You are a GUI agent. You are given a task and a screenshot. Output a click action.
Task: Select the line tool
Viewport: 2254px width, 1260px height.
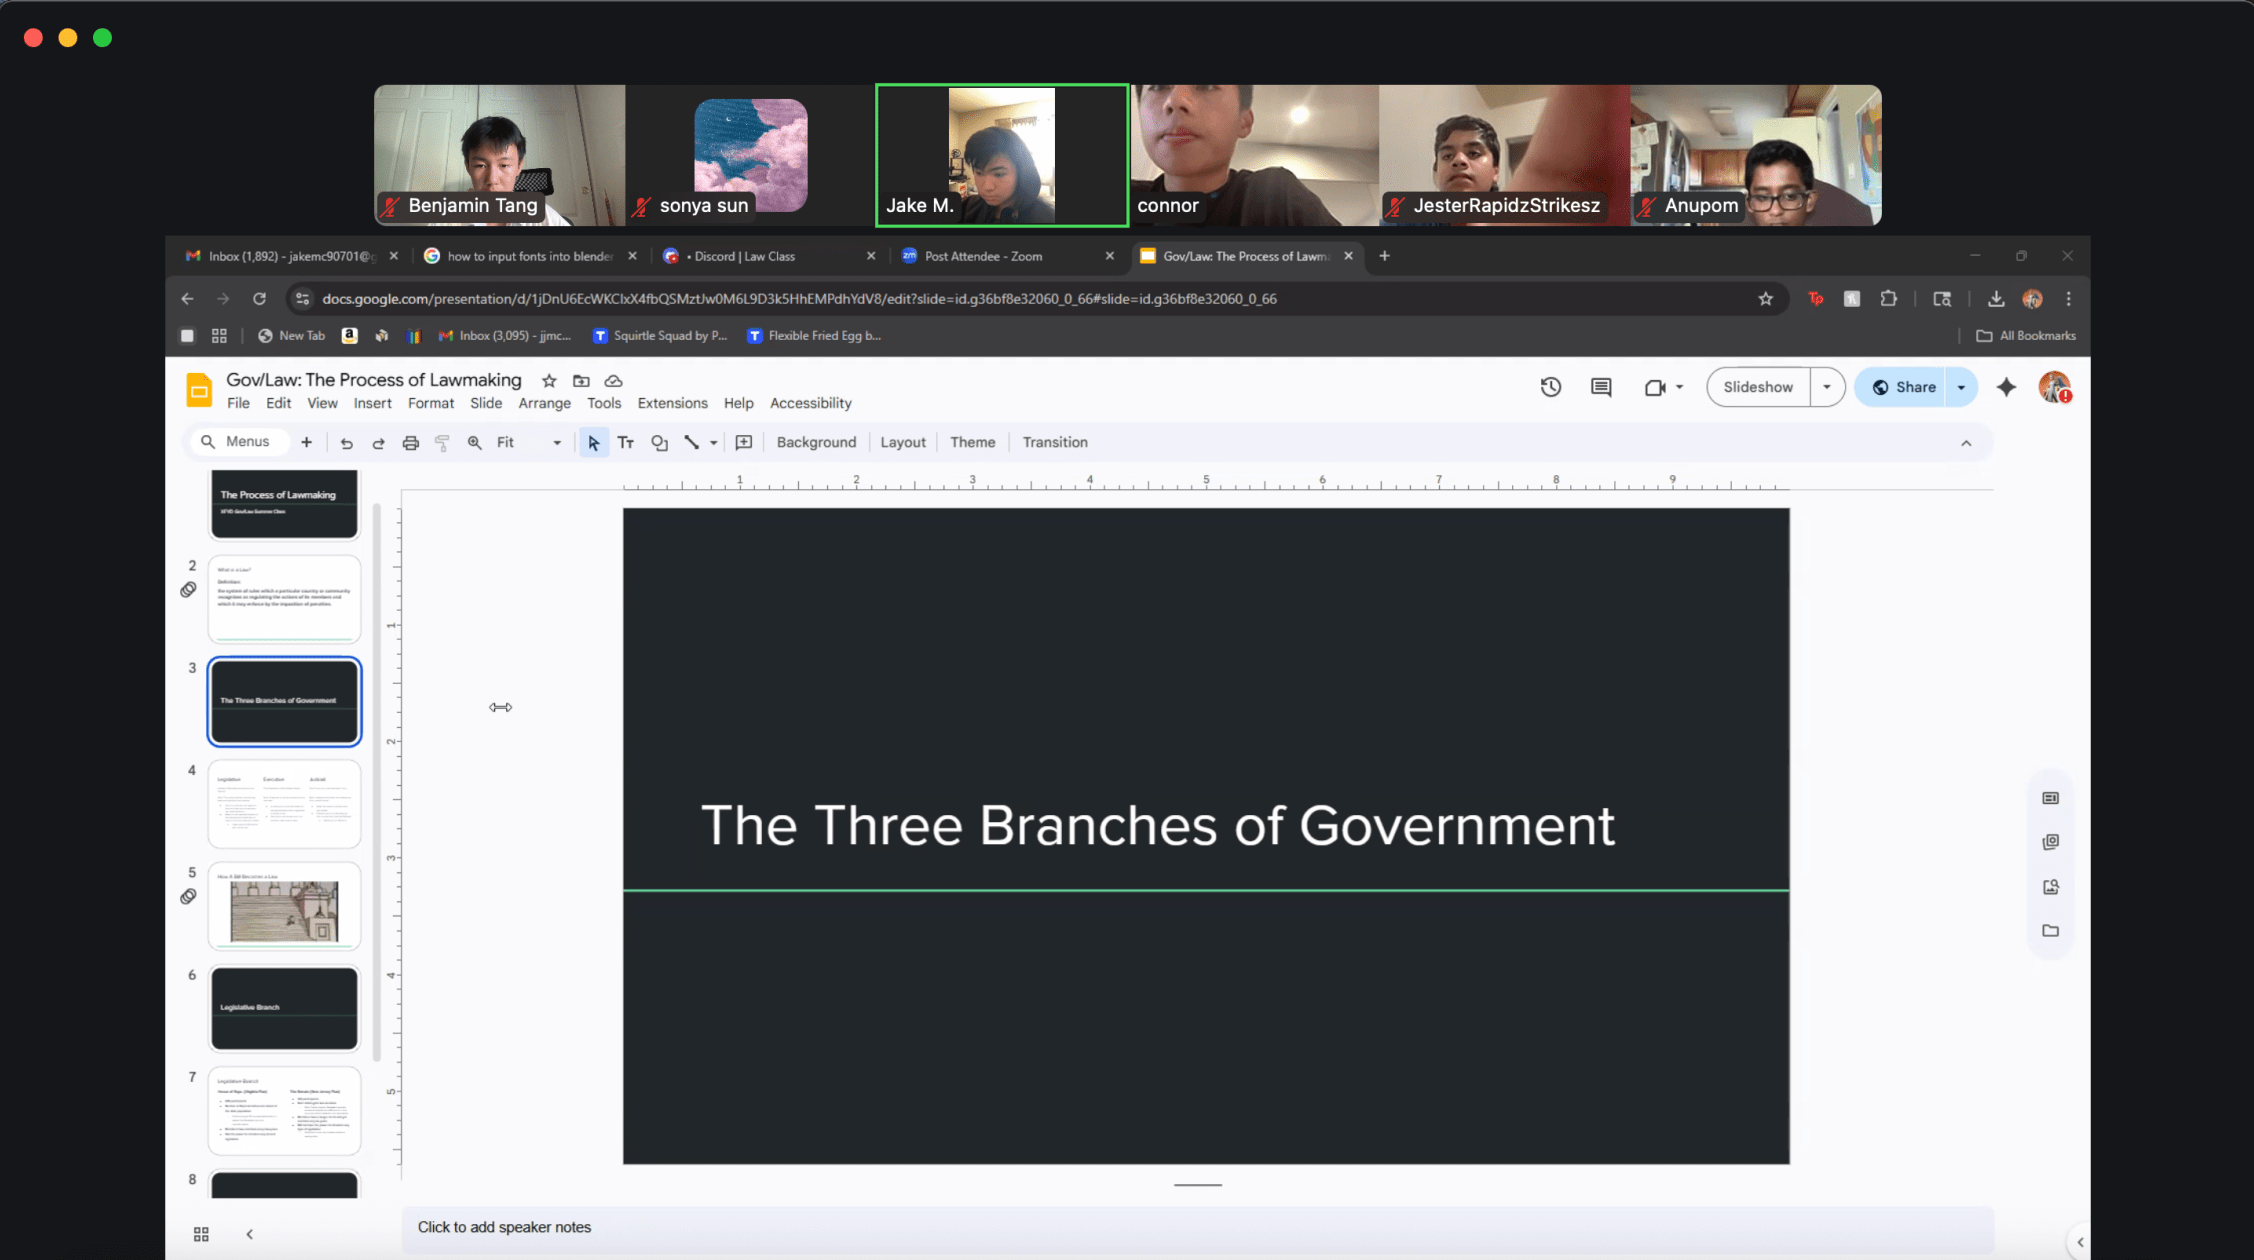[691, 442]
